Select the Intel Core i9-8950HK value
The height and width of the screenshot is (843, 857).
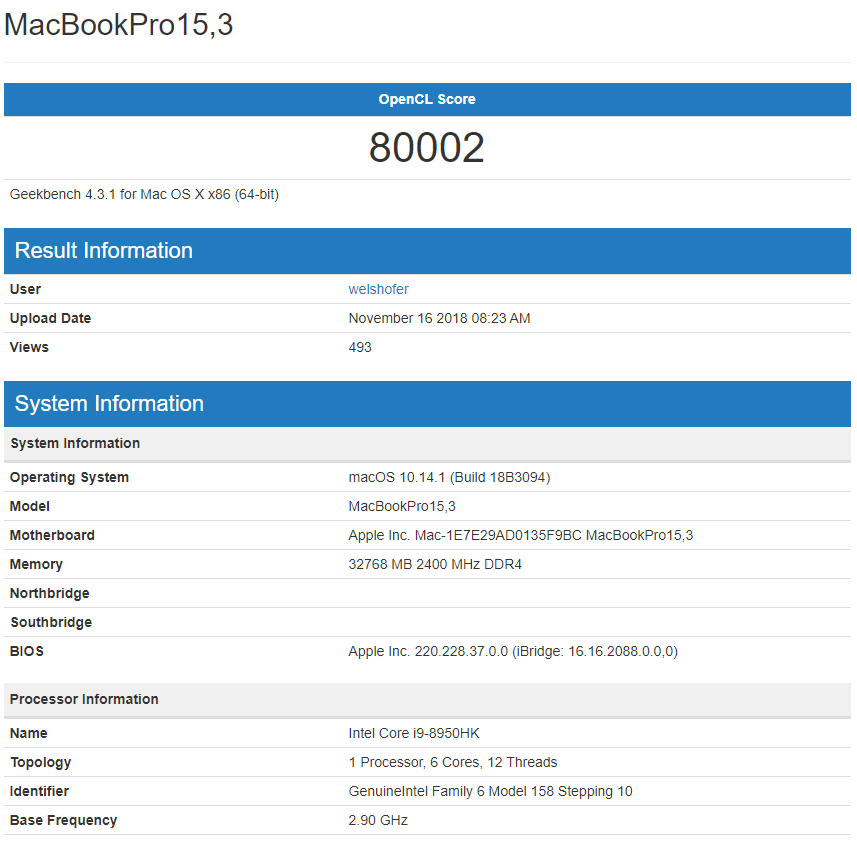(414, 733)
